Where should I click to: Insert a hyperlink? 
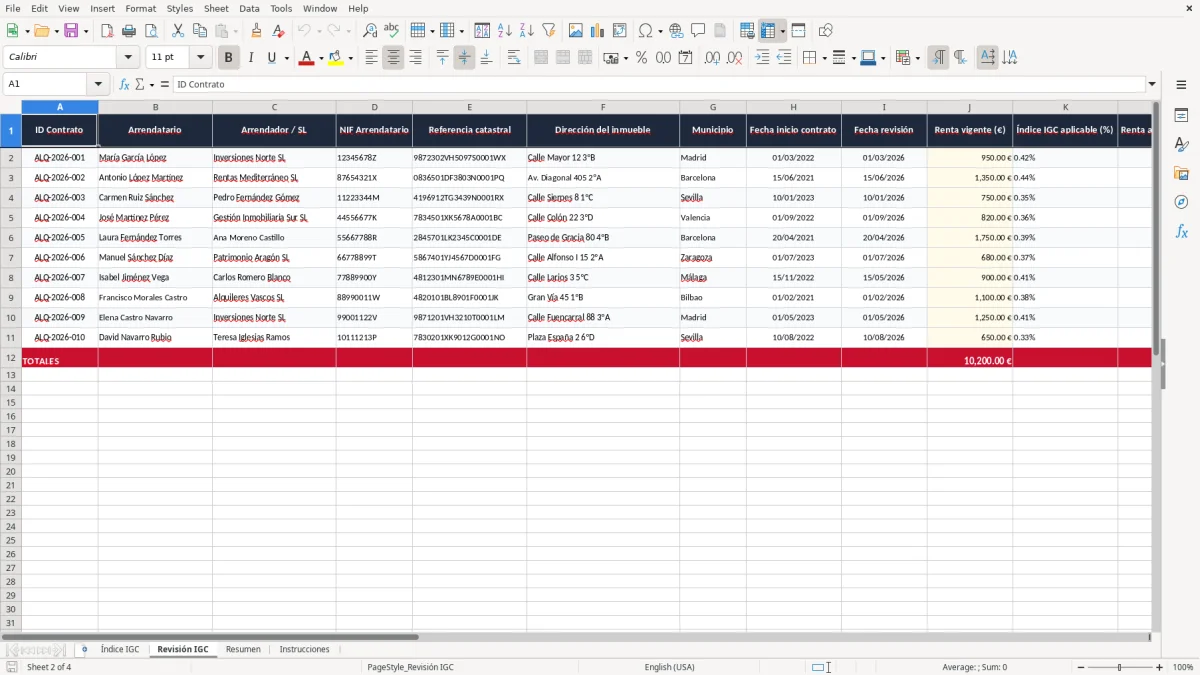676,31
